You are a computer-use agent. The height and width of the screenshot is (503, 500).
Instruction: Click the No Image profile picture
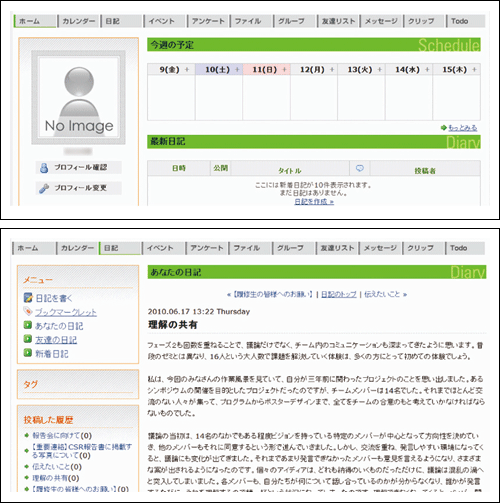tap(79, 97)
